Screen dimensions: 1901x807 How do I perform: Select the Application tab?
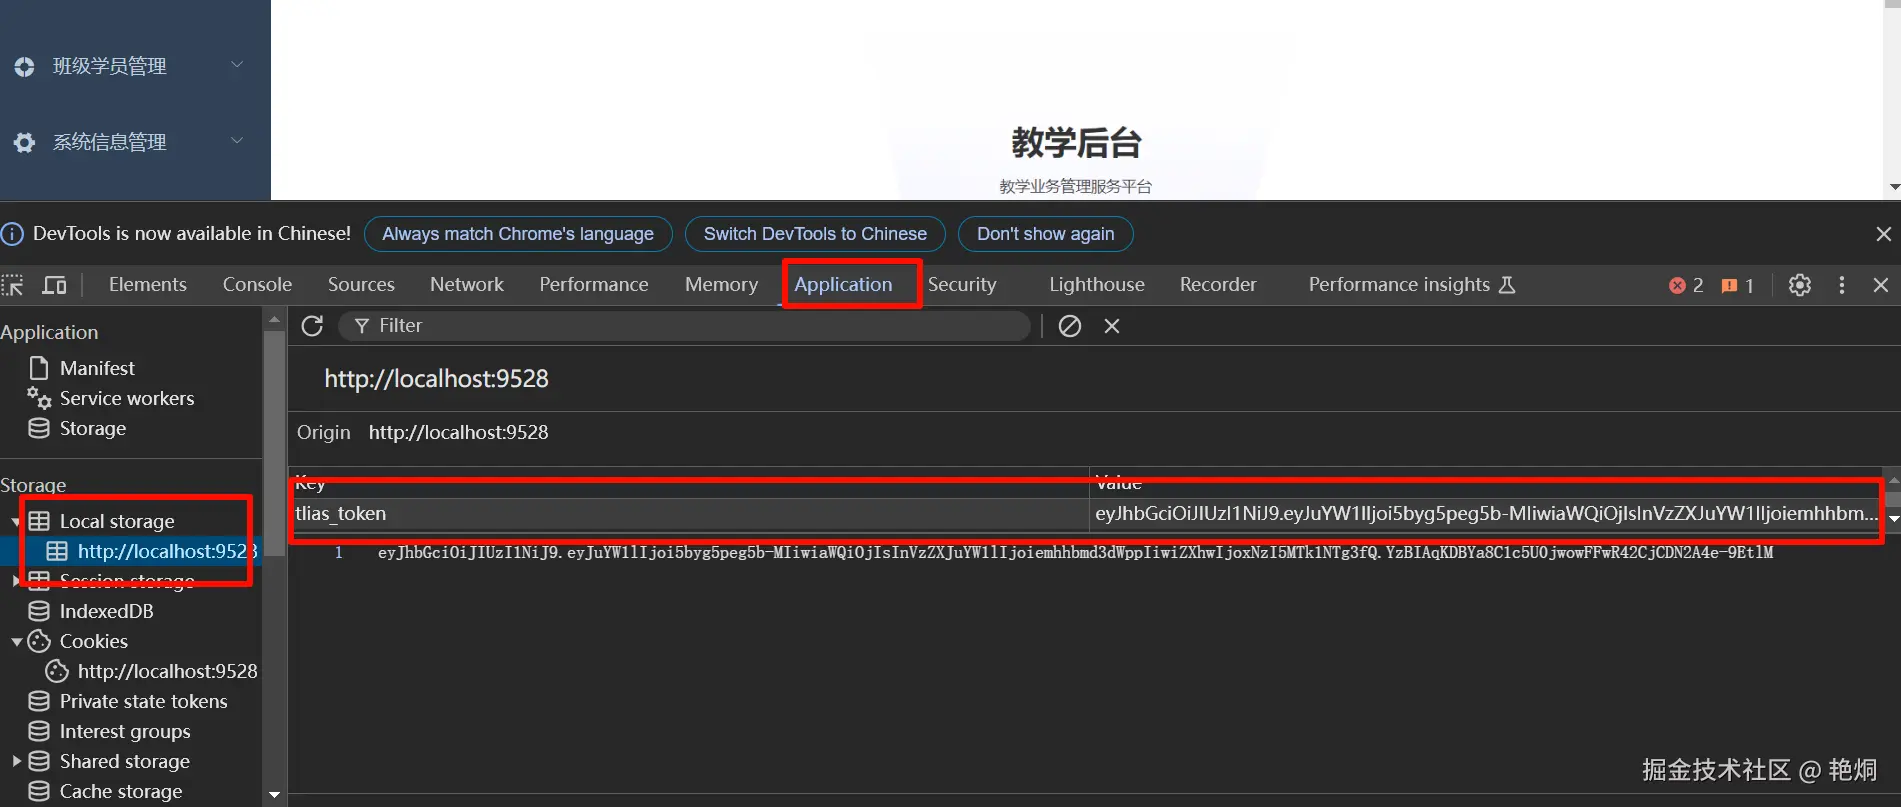click(843, 285)
